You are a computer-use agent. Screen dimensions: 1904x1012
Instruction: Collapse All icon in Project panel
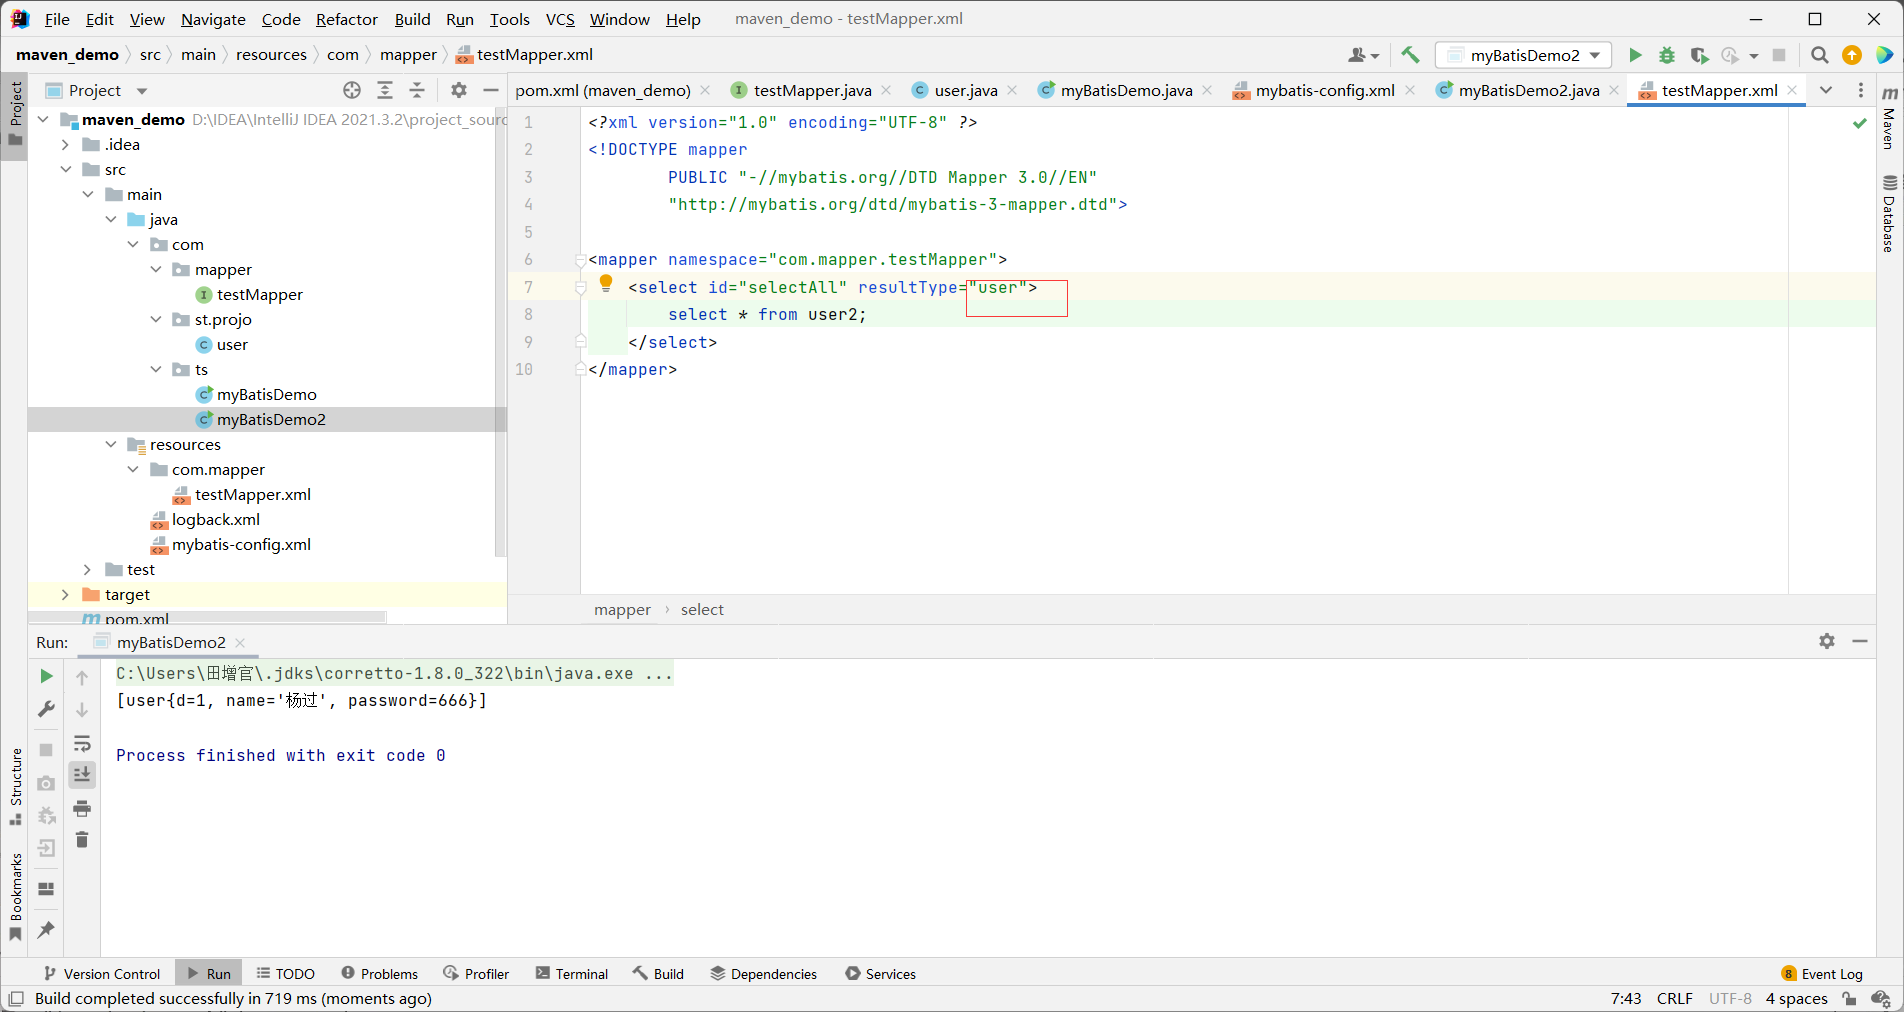(417, 90)
